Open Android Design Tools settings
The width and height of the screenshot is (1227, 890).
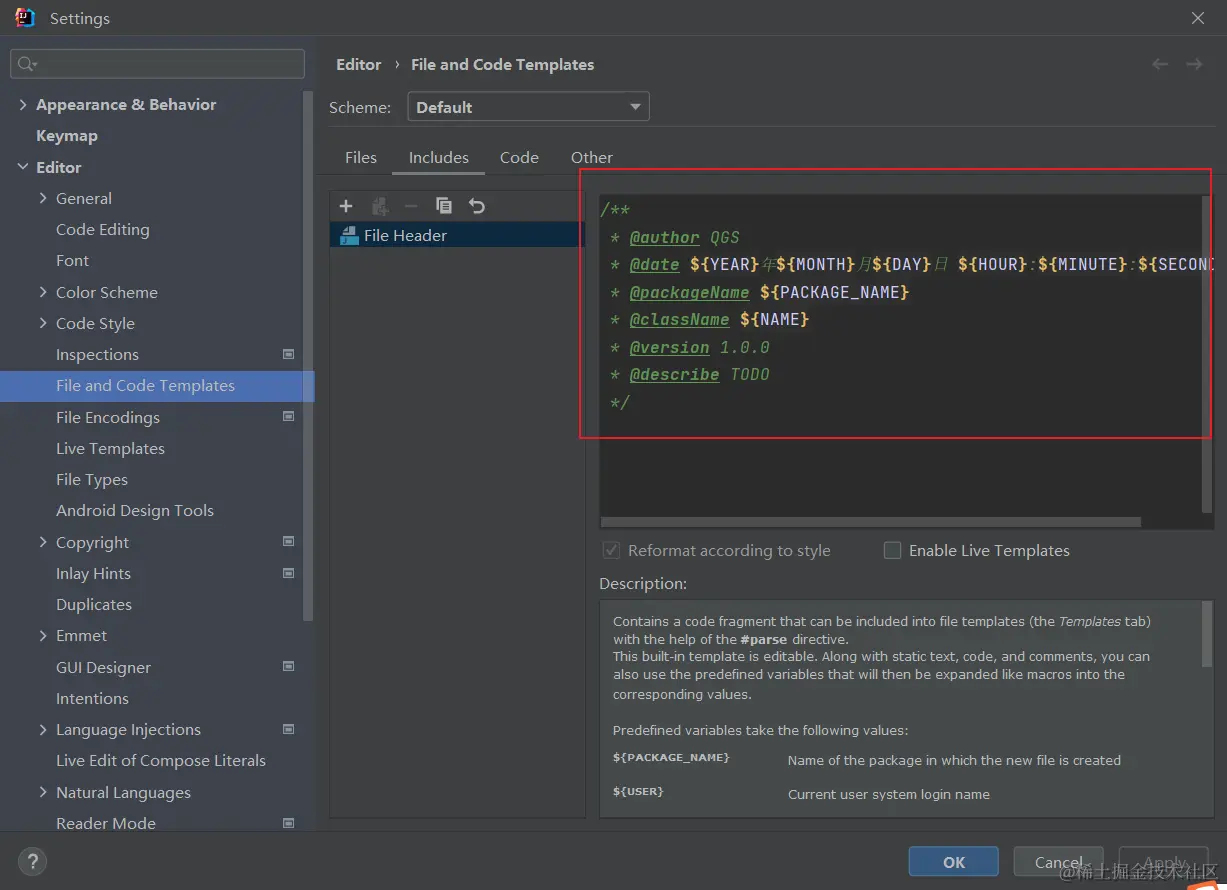click(135, 510)
